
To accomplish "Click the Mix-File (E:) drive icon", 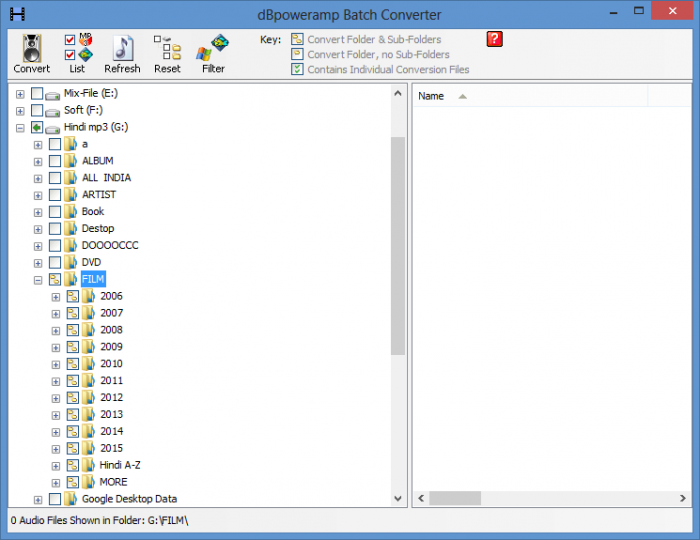I will coord(53,95).
